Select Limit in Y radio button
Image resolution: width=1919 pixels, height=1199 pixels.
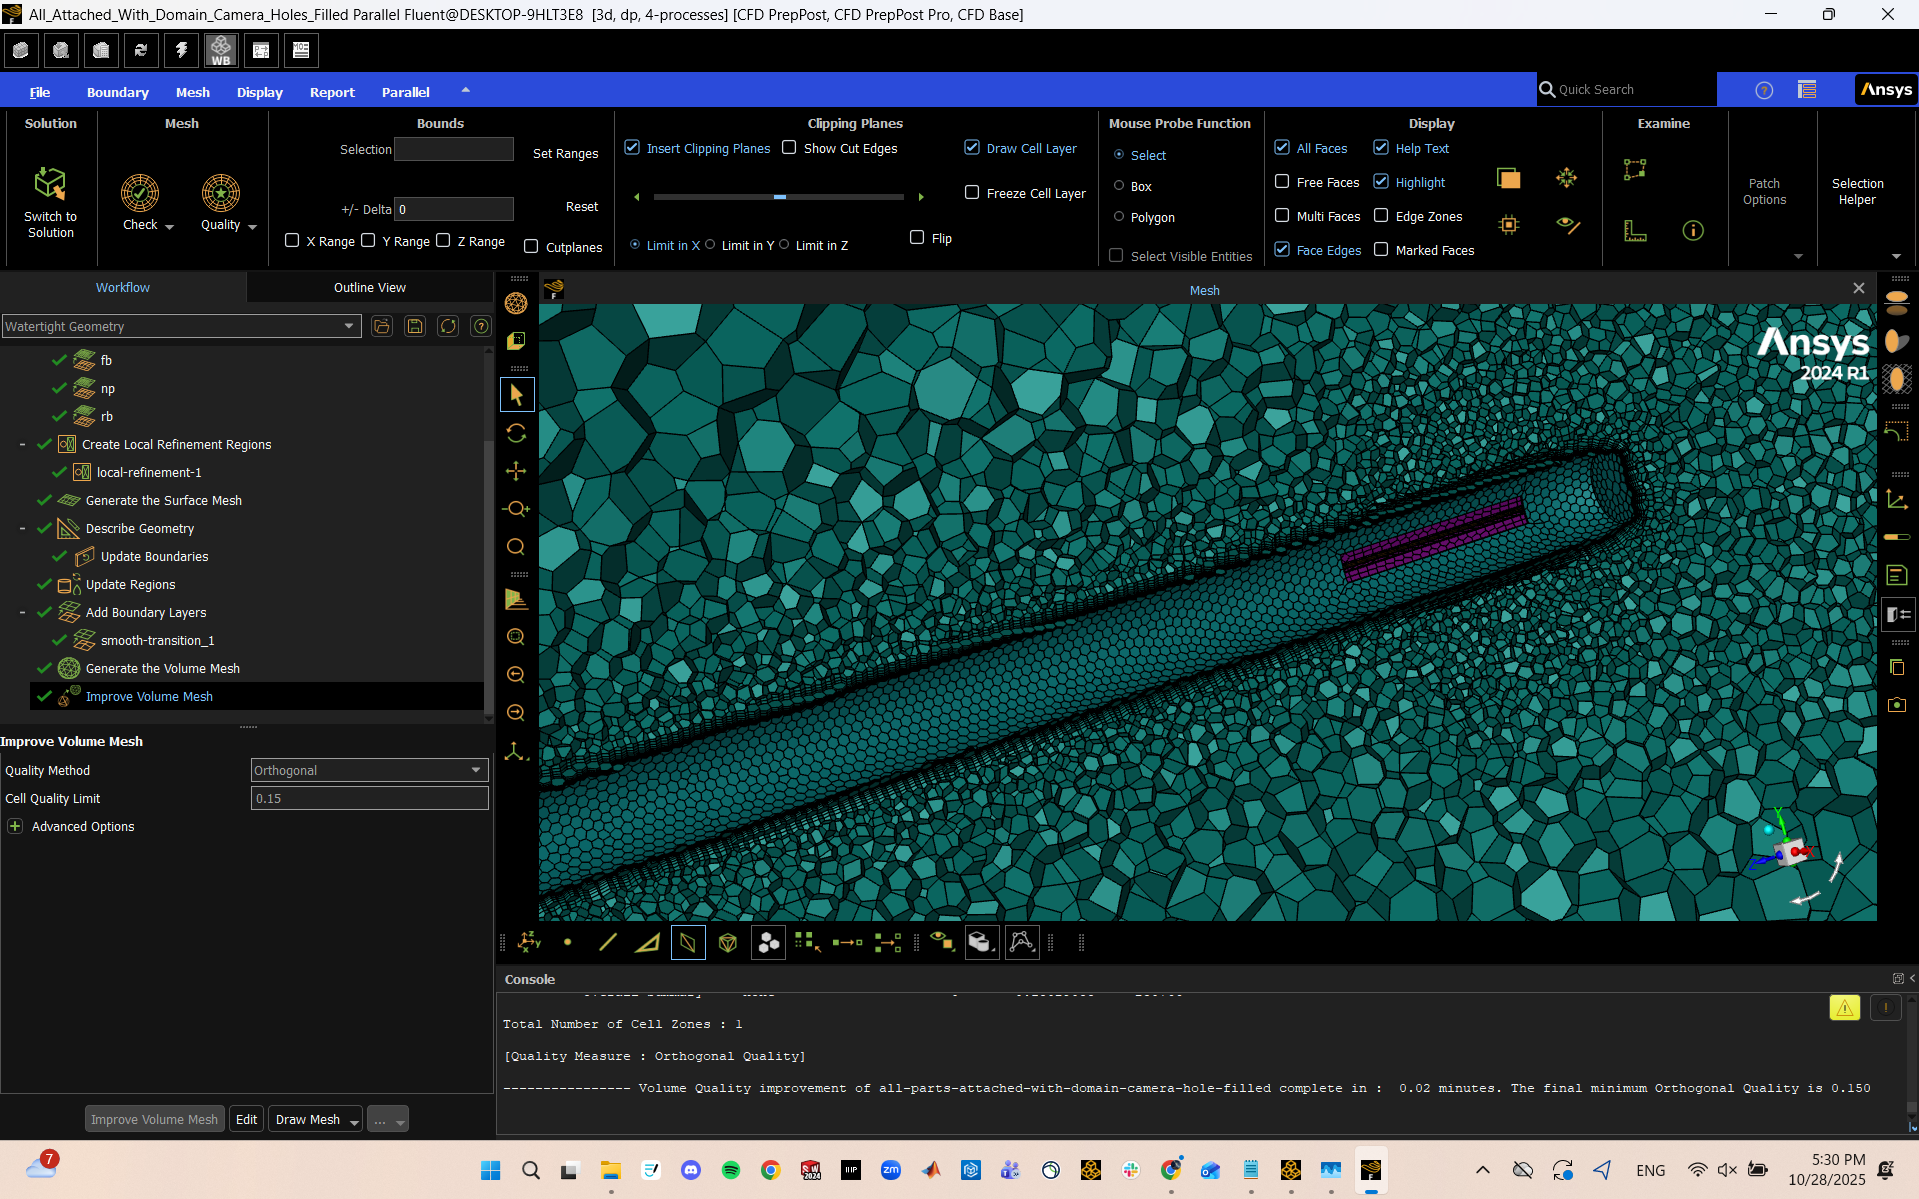click(x=710, y=245)
